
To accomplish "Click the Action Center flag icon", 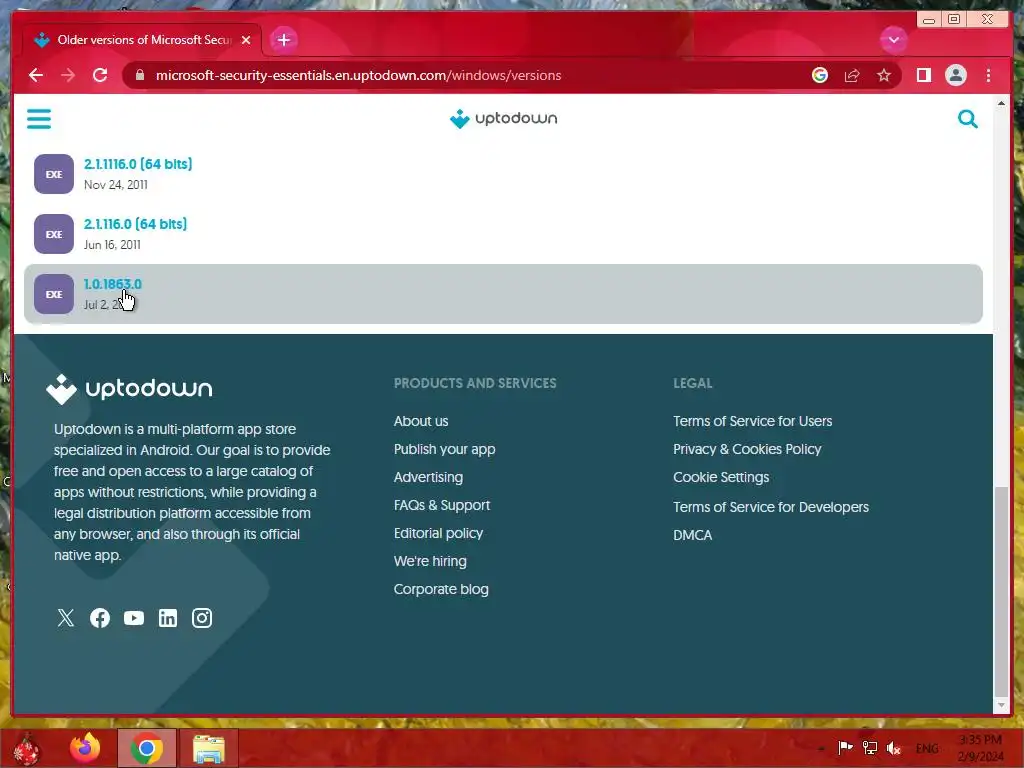I will coord(845,748).
